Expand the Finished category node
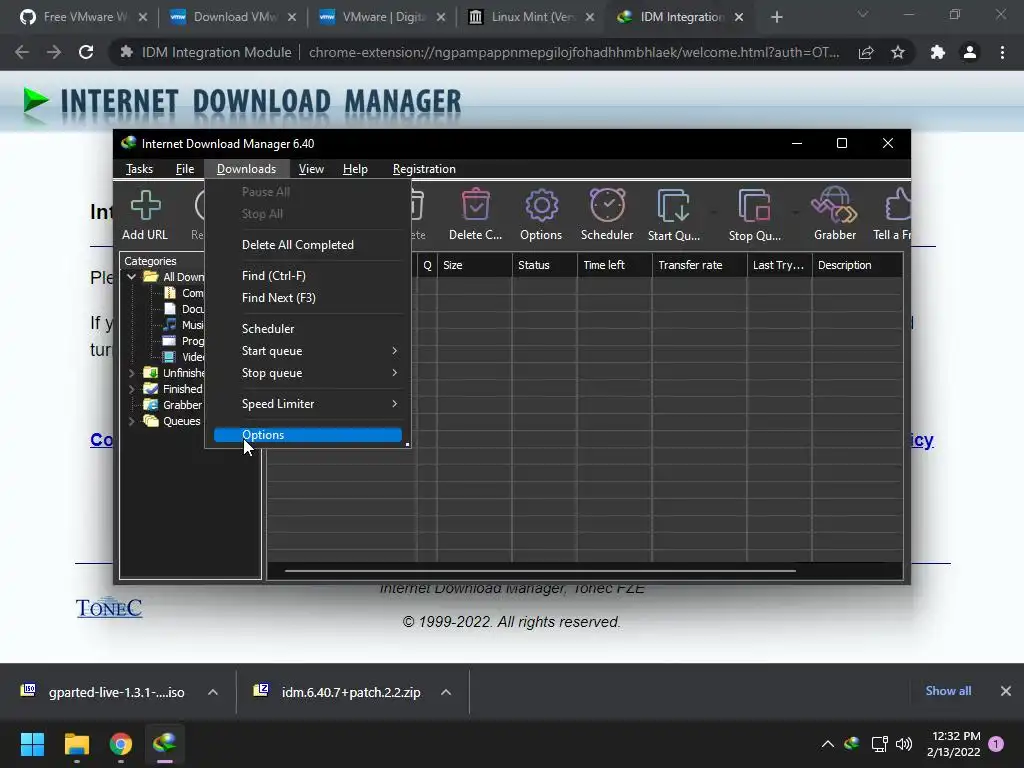 [131, 389]
